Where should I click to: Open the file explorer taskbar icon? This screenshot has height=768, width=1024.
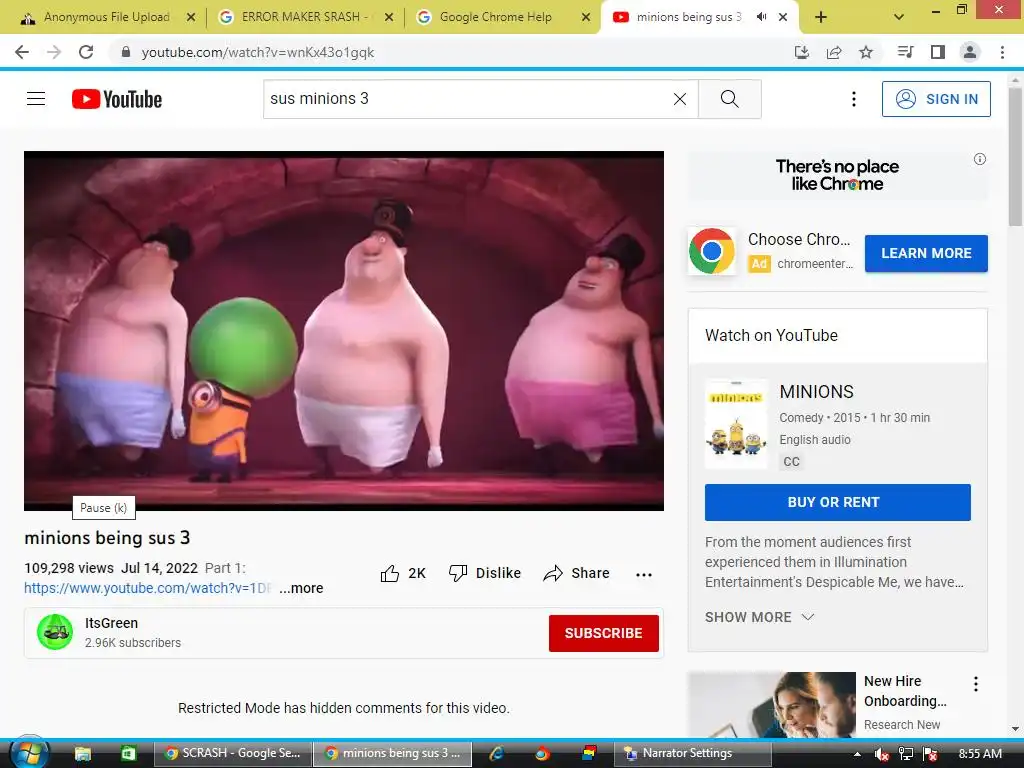(x=82, y=753)
